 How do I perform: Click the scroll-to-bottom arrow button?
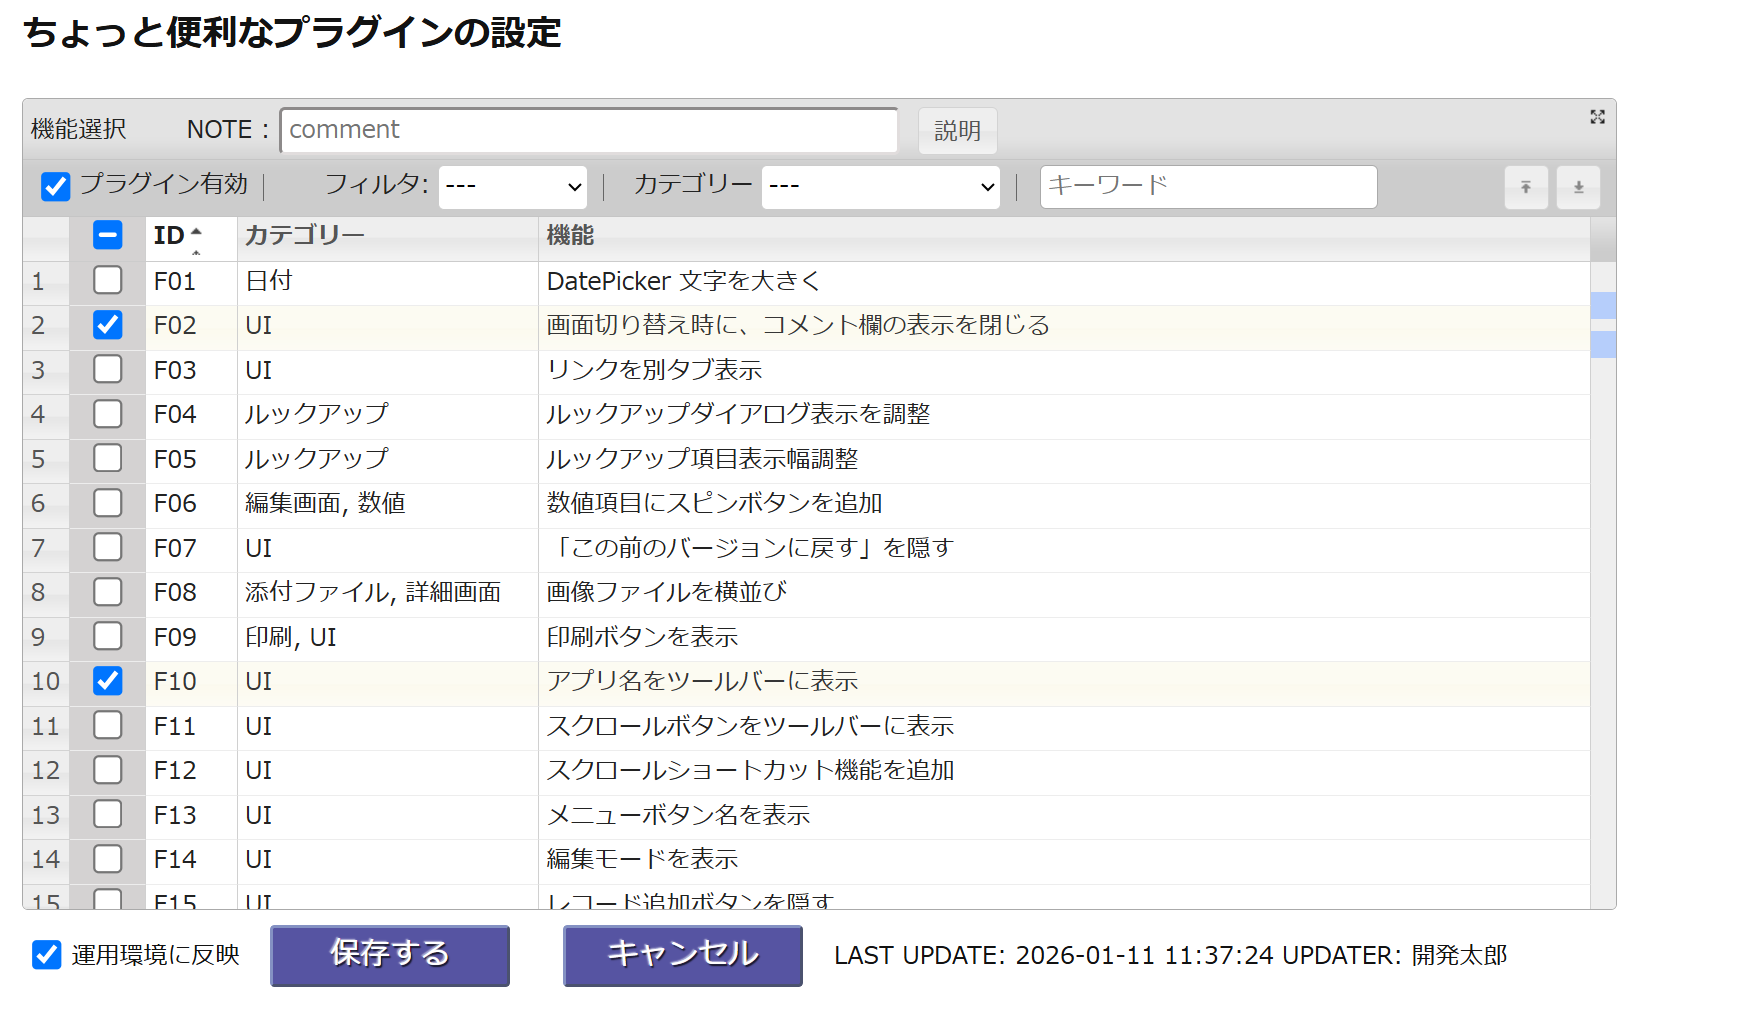pyautogui.click(x=1578, y=187)
